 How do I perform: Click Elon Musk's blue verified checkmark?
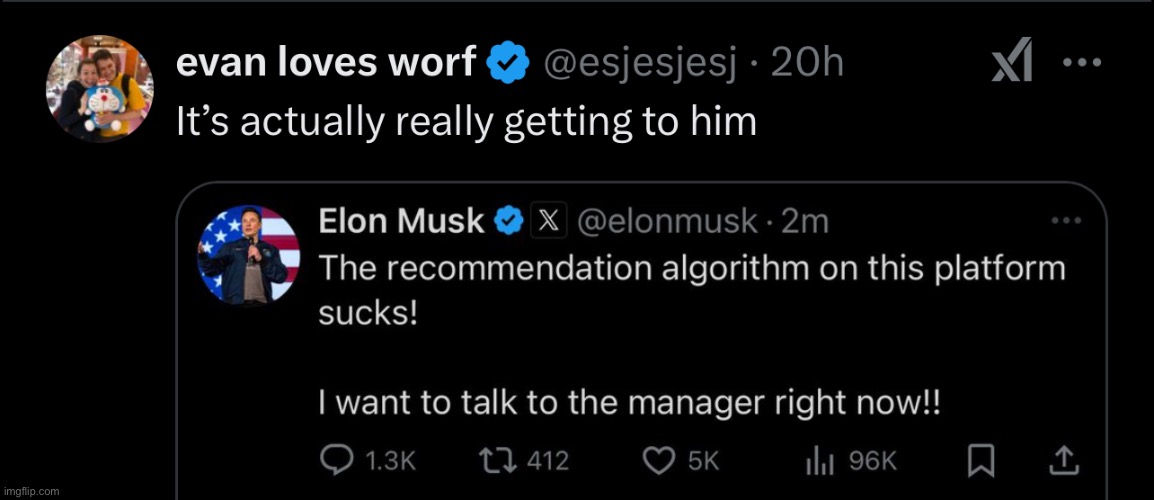pyautogui.click(x=510, y=221)
